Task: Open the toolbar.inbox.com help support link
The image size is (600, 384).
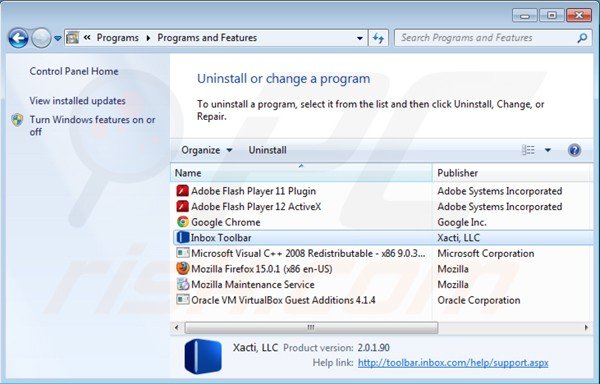Action: (x=453, y=363)
